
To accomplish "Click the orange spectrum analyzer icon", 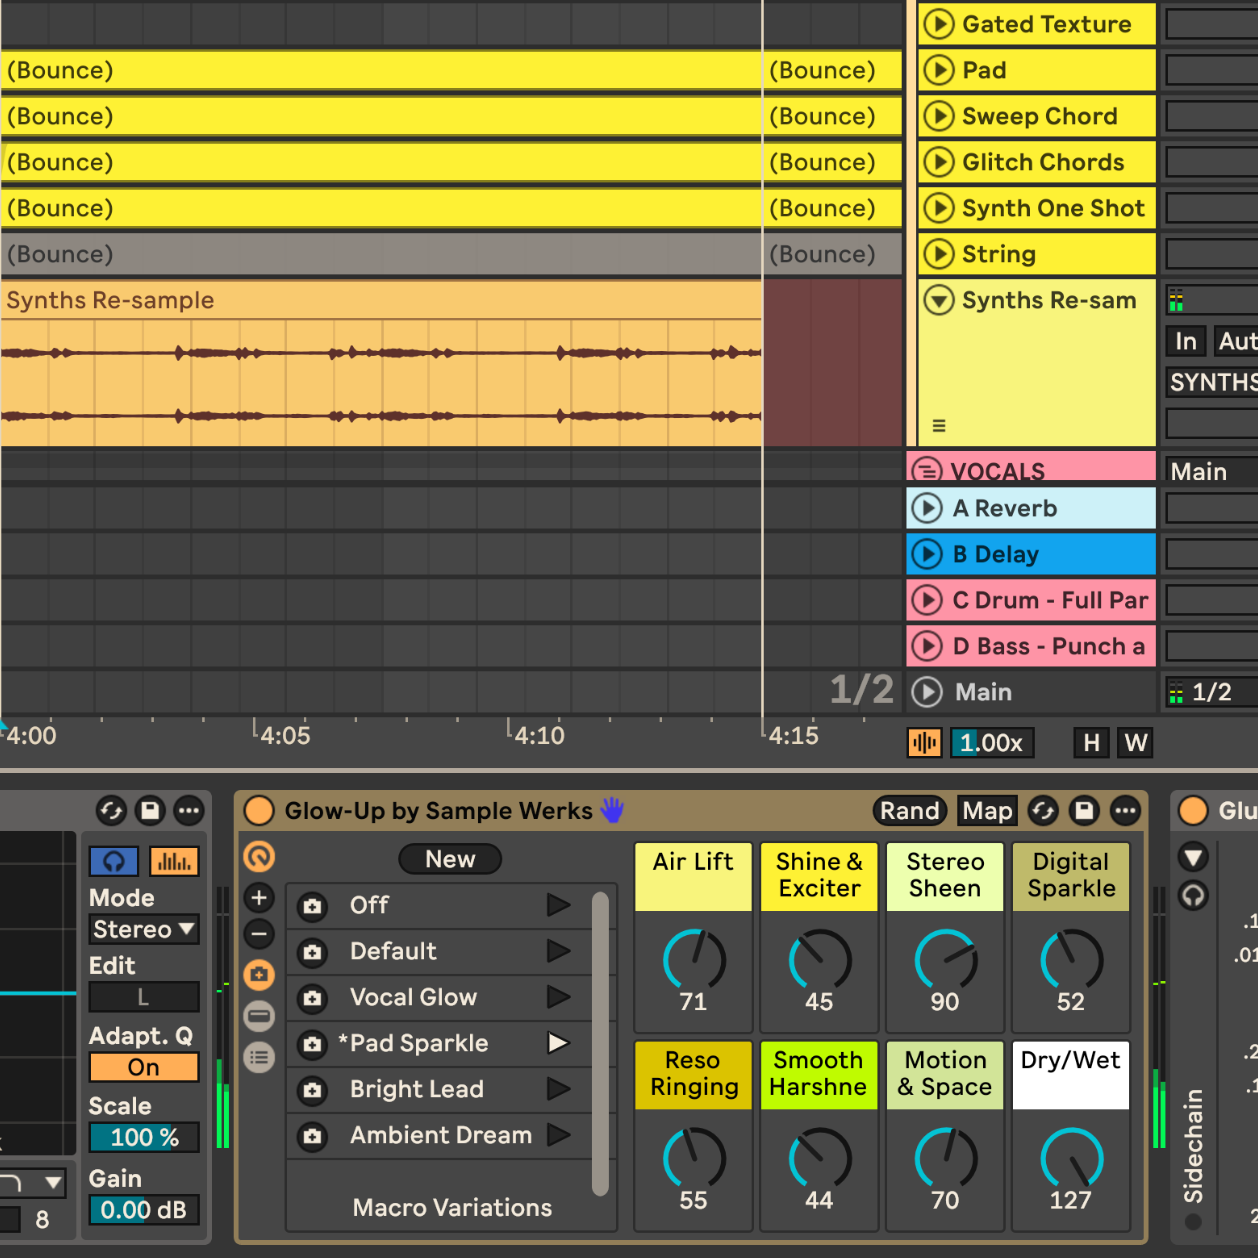I will [174, 861].
